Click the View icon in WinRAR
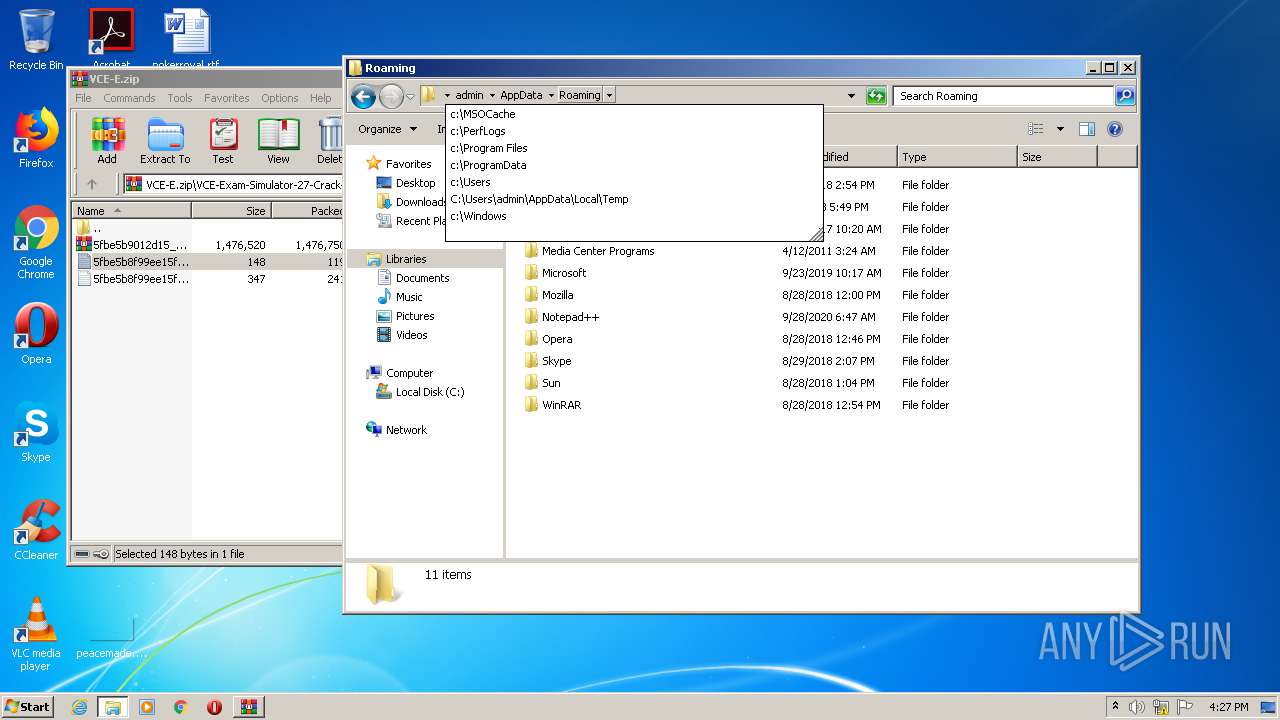 click(278, 141)
